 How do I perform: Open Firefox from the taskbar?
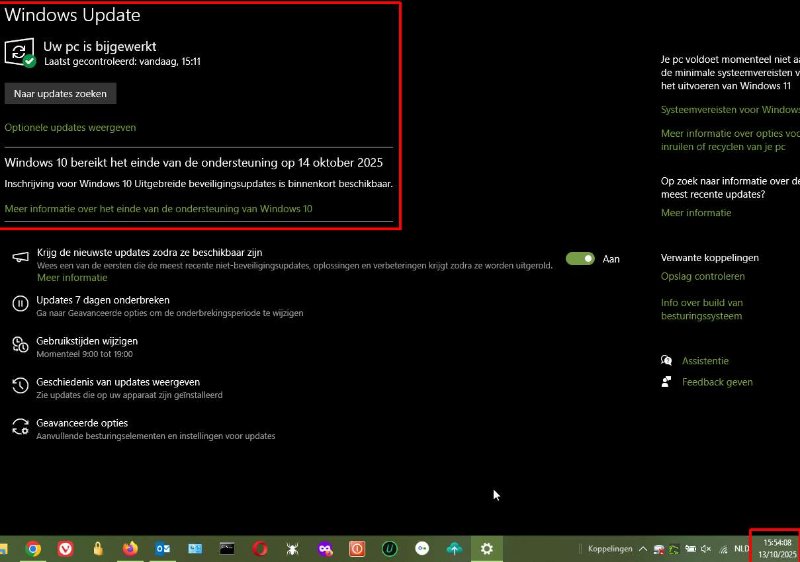point(130,549)
